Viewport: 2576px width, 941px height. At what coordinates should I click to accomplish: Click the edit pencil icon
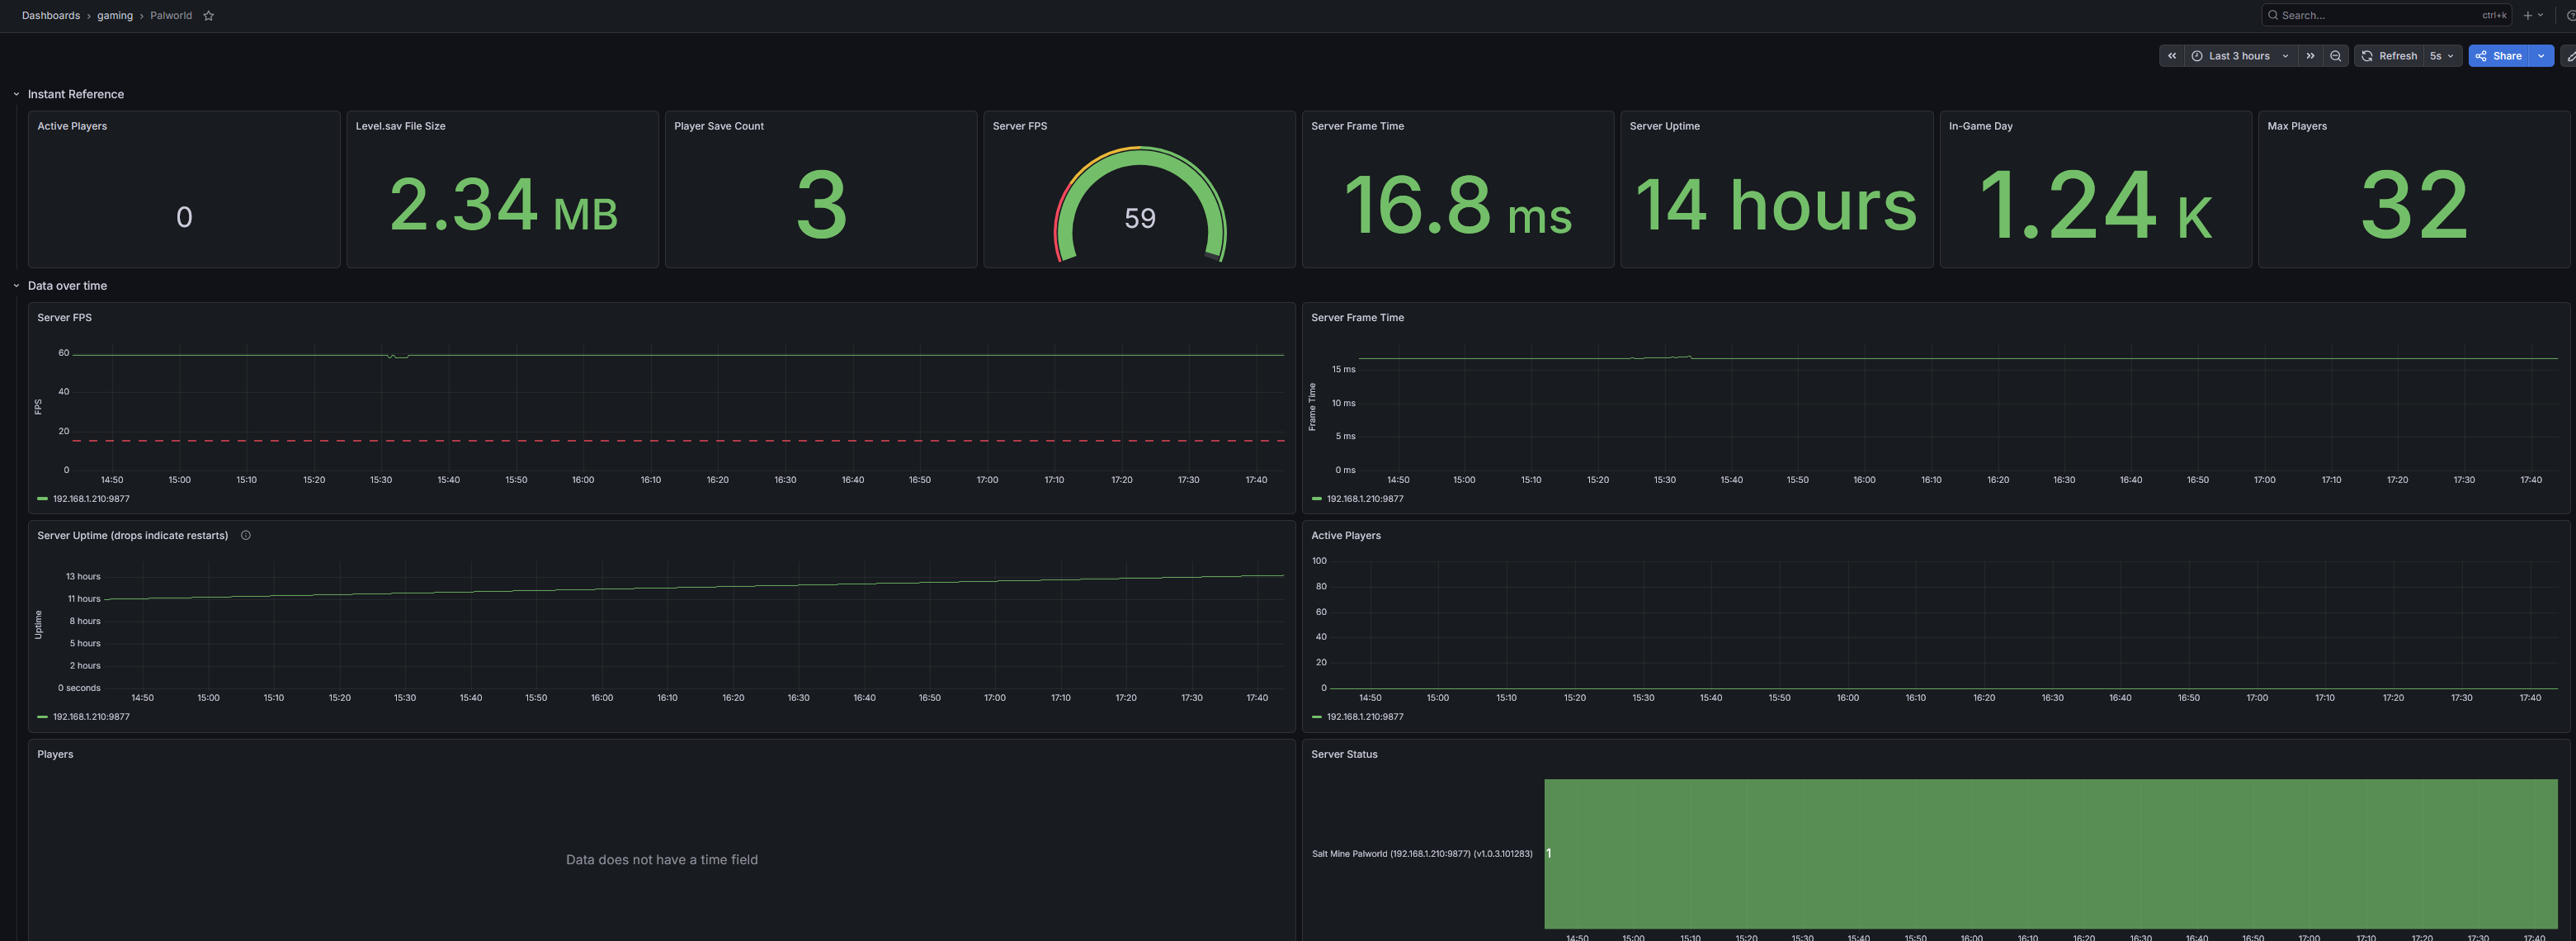point(2570,56)
